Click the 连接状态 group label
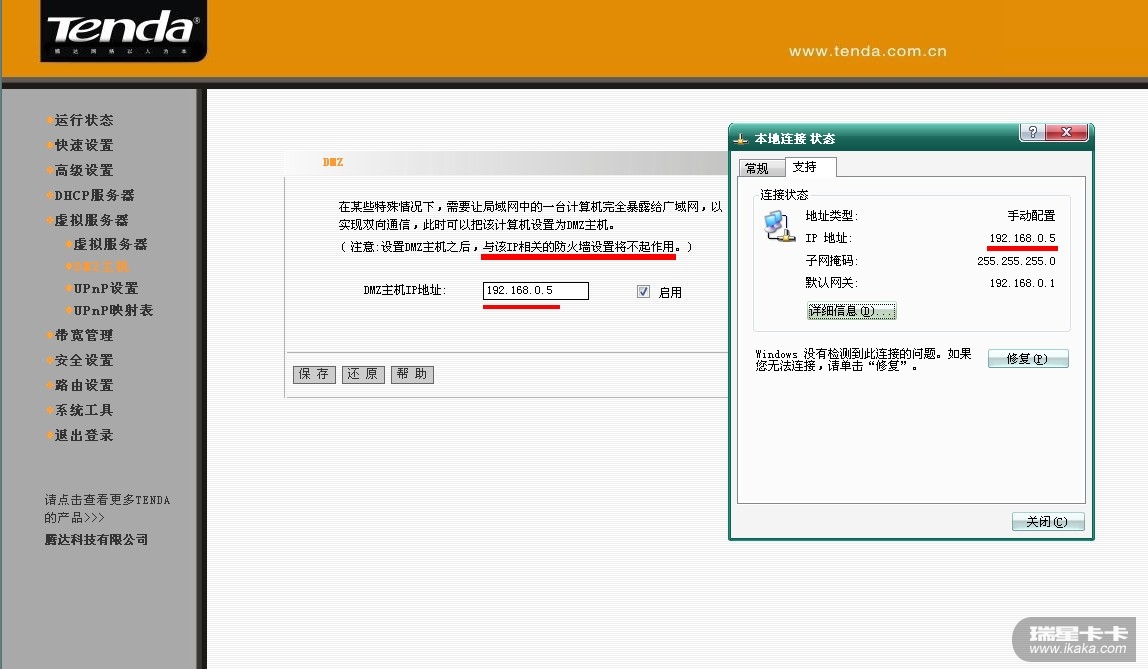 click(x=784, y=195)
